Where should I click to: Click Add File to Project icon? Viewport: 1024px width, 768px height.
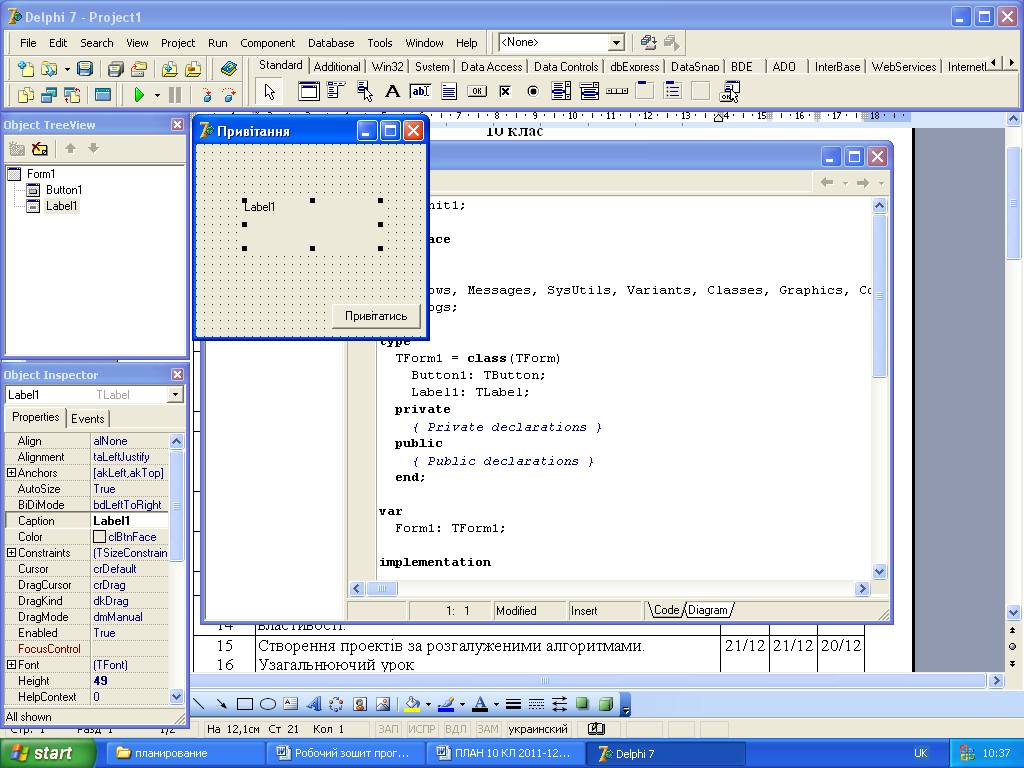pos(170,68)
